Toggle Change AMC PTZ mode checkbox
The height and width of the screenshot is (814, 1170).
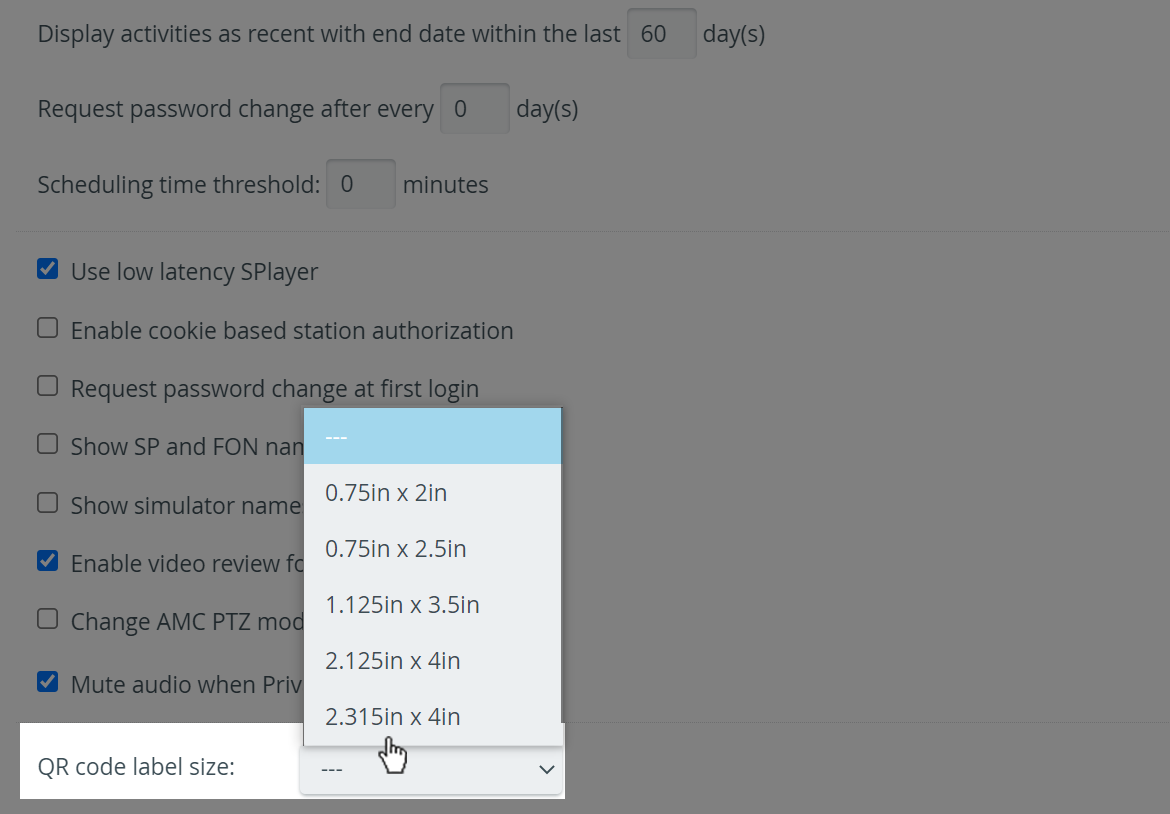pos(48,619)
